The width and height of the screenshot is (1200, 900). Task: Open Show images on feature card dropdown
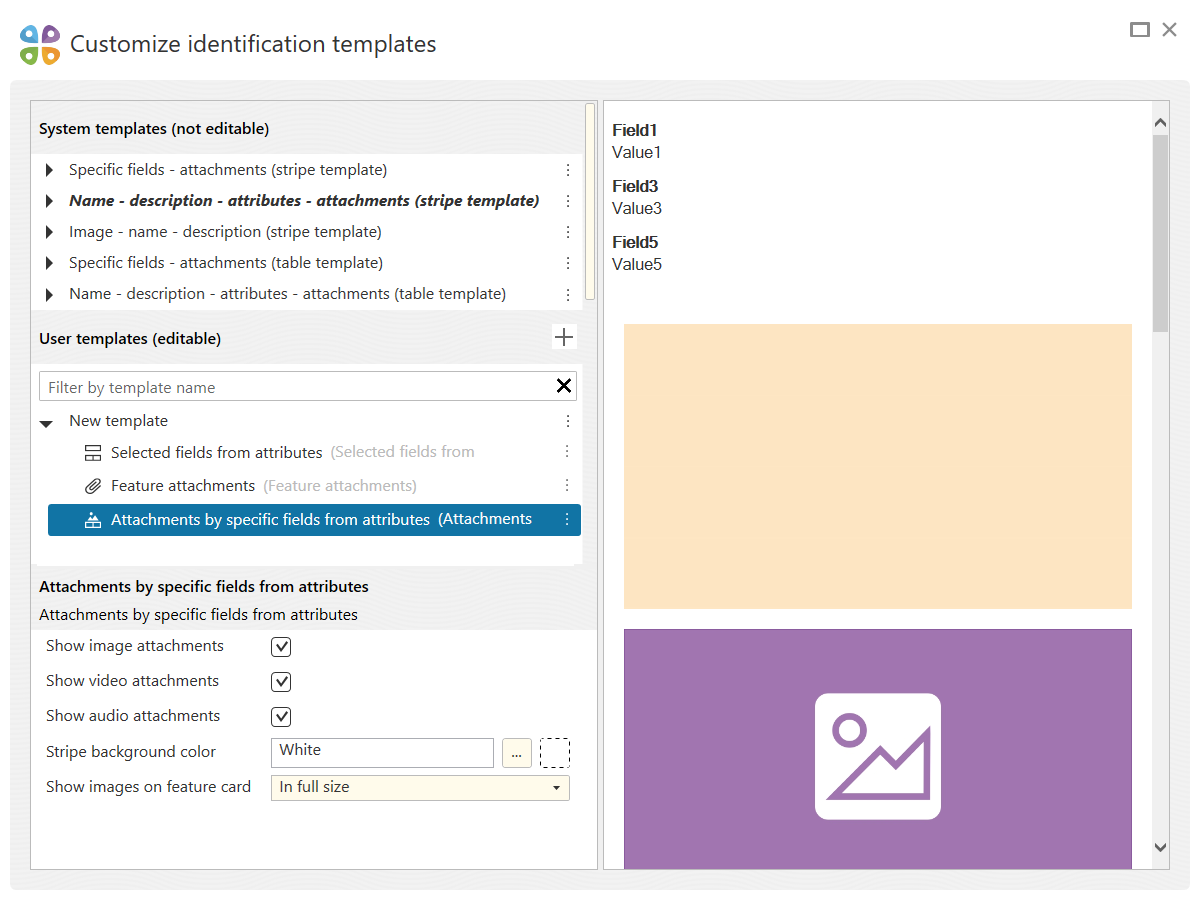coord(420,788)
